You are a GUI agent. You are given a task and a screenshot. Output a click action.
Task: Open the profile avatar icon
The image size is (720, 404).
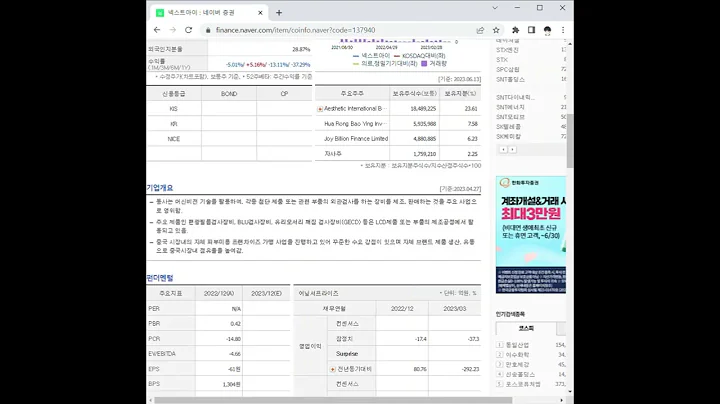point(547,30)
